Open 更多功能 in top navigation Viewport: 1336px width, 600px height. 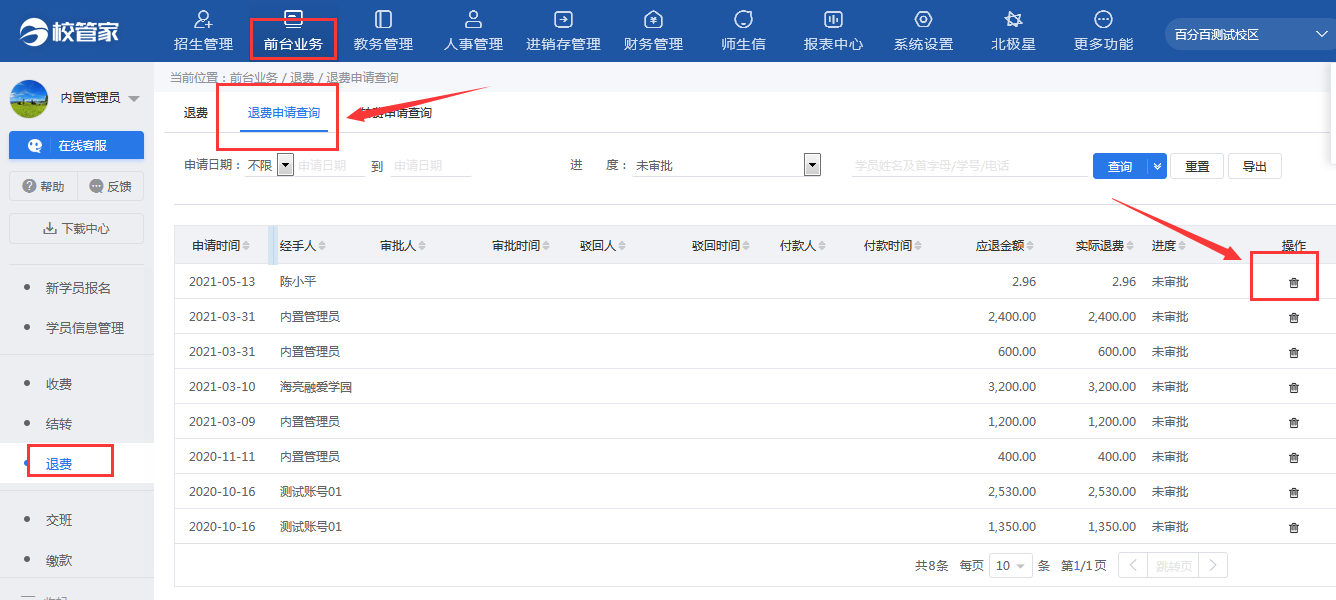pyautogui.click(x=1103, y=31)
